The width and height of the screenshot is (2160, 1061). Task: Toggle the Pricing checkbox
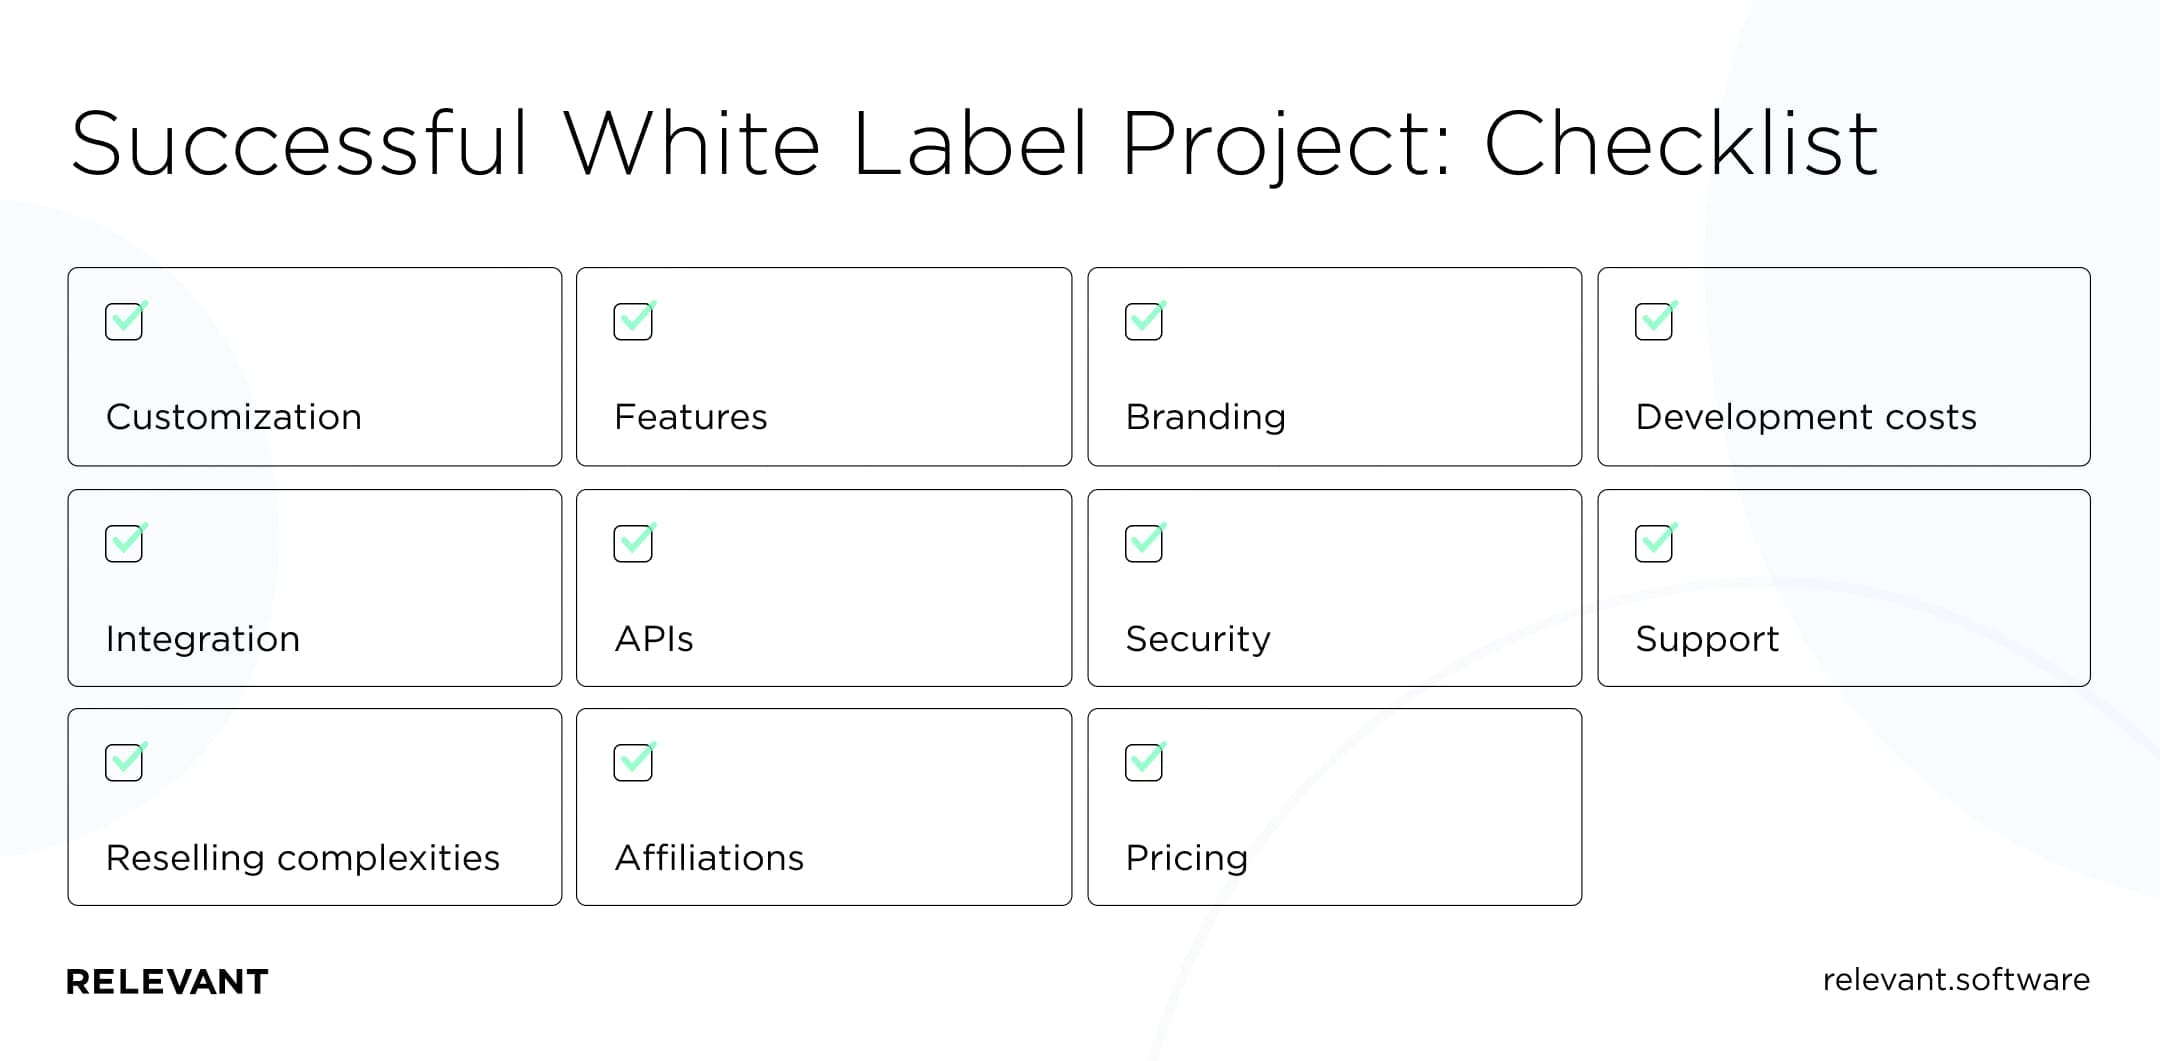pyautogui.click(x=1145, y=762)
